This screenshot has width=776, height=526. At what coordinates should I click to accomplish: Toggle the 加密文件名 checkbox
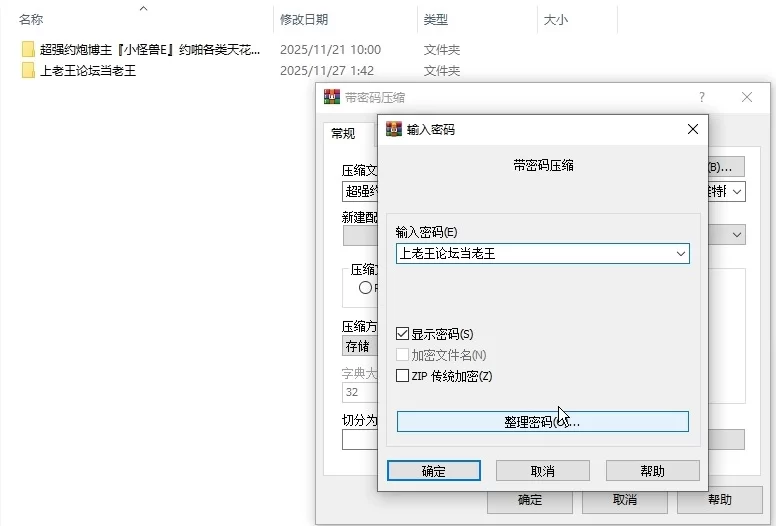point(403,355)
